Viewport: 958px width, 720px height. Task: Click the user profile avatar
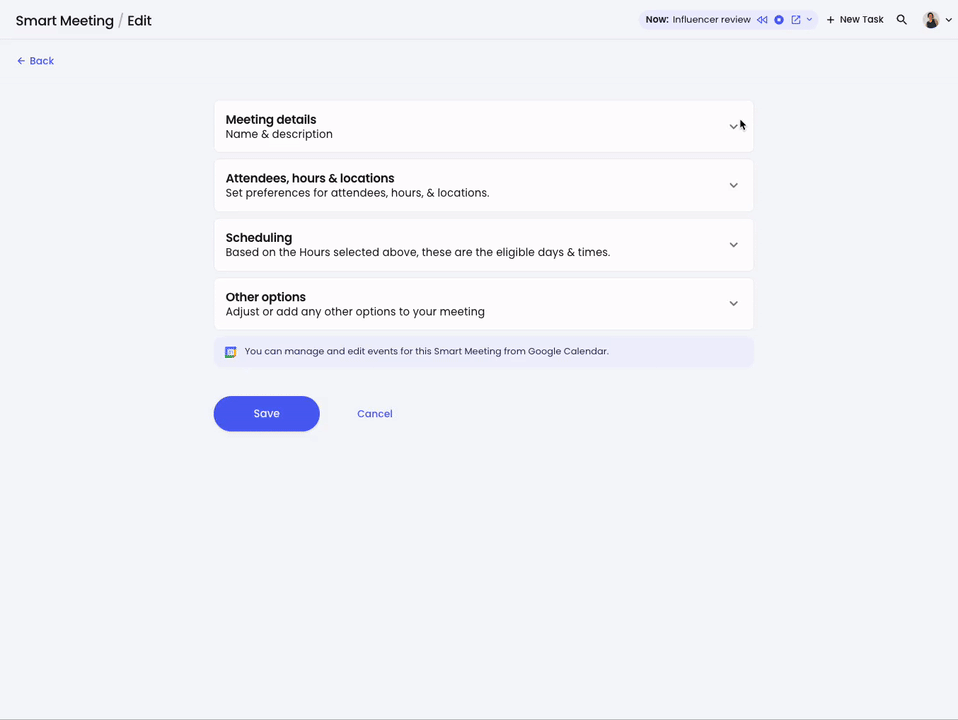click(931, 20)
